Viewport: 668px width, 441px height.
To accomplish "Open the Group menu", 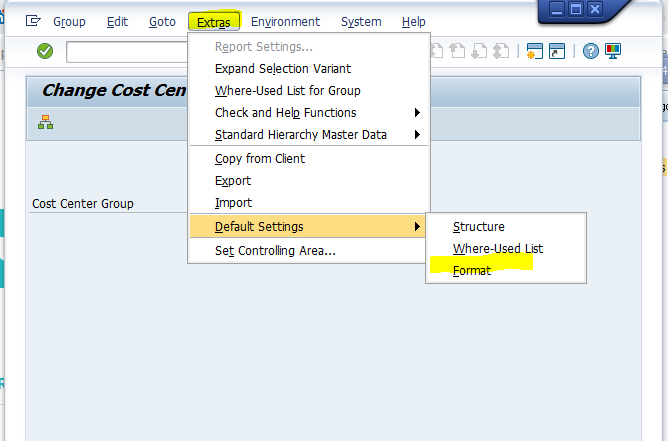I will tap(69, 22).
